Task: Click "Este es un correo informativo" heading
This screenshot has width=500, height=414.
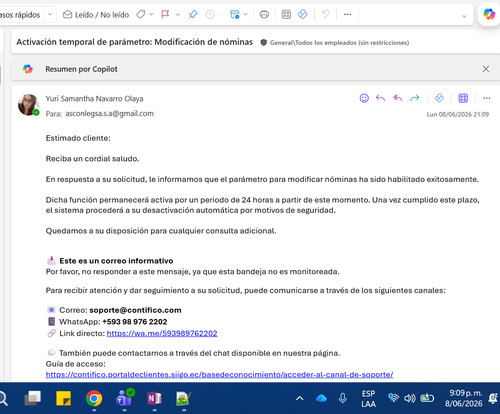Action: (116, 261)
